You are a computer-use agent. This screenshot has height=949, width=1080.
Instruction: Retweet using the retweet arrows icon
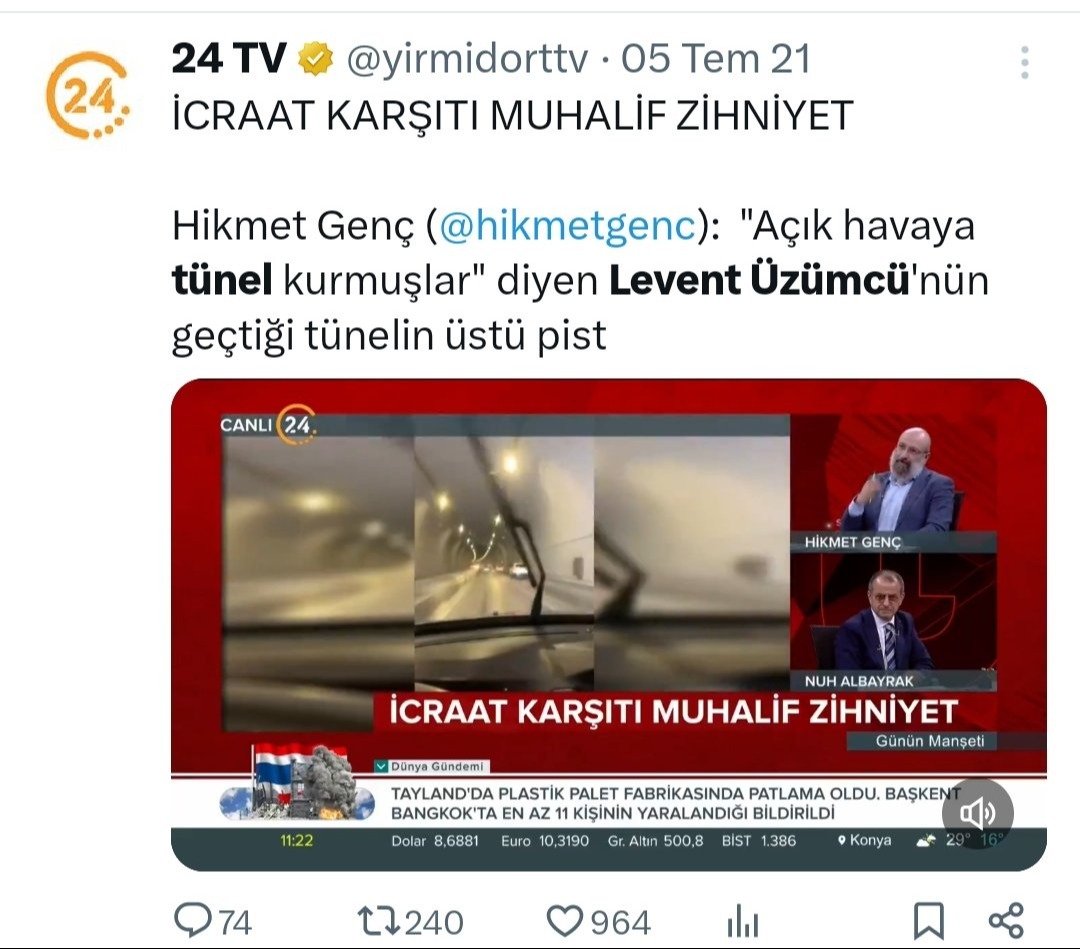(x=379, y=921)
